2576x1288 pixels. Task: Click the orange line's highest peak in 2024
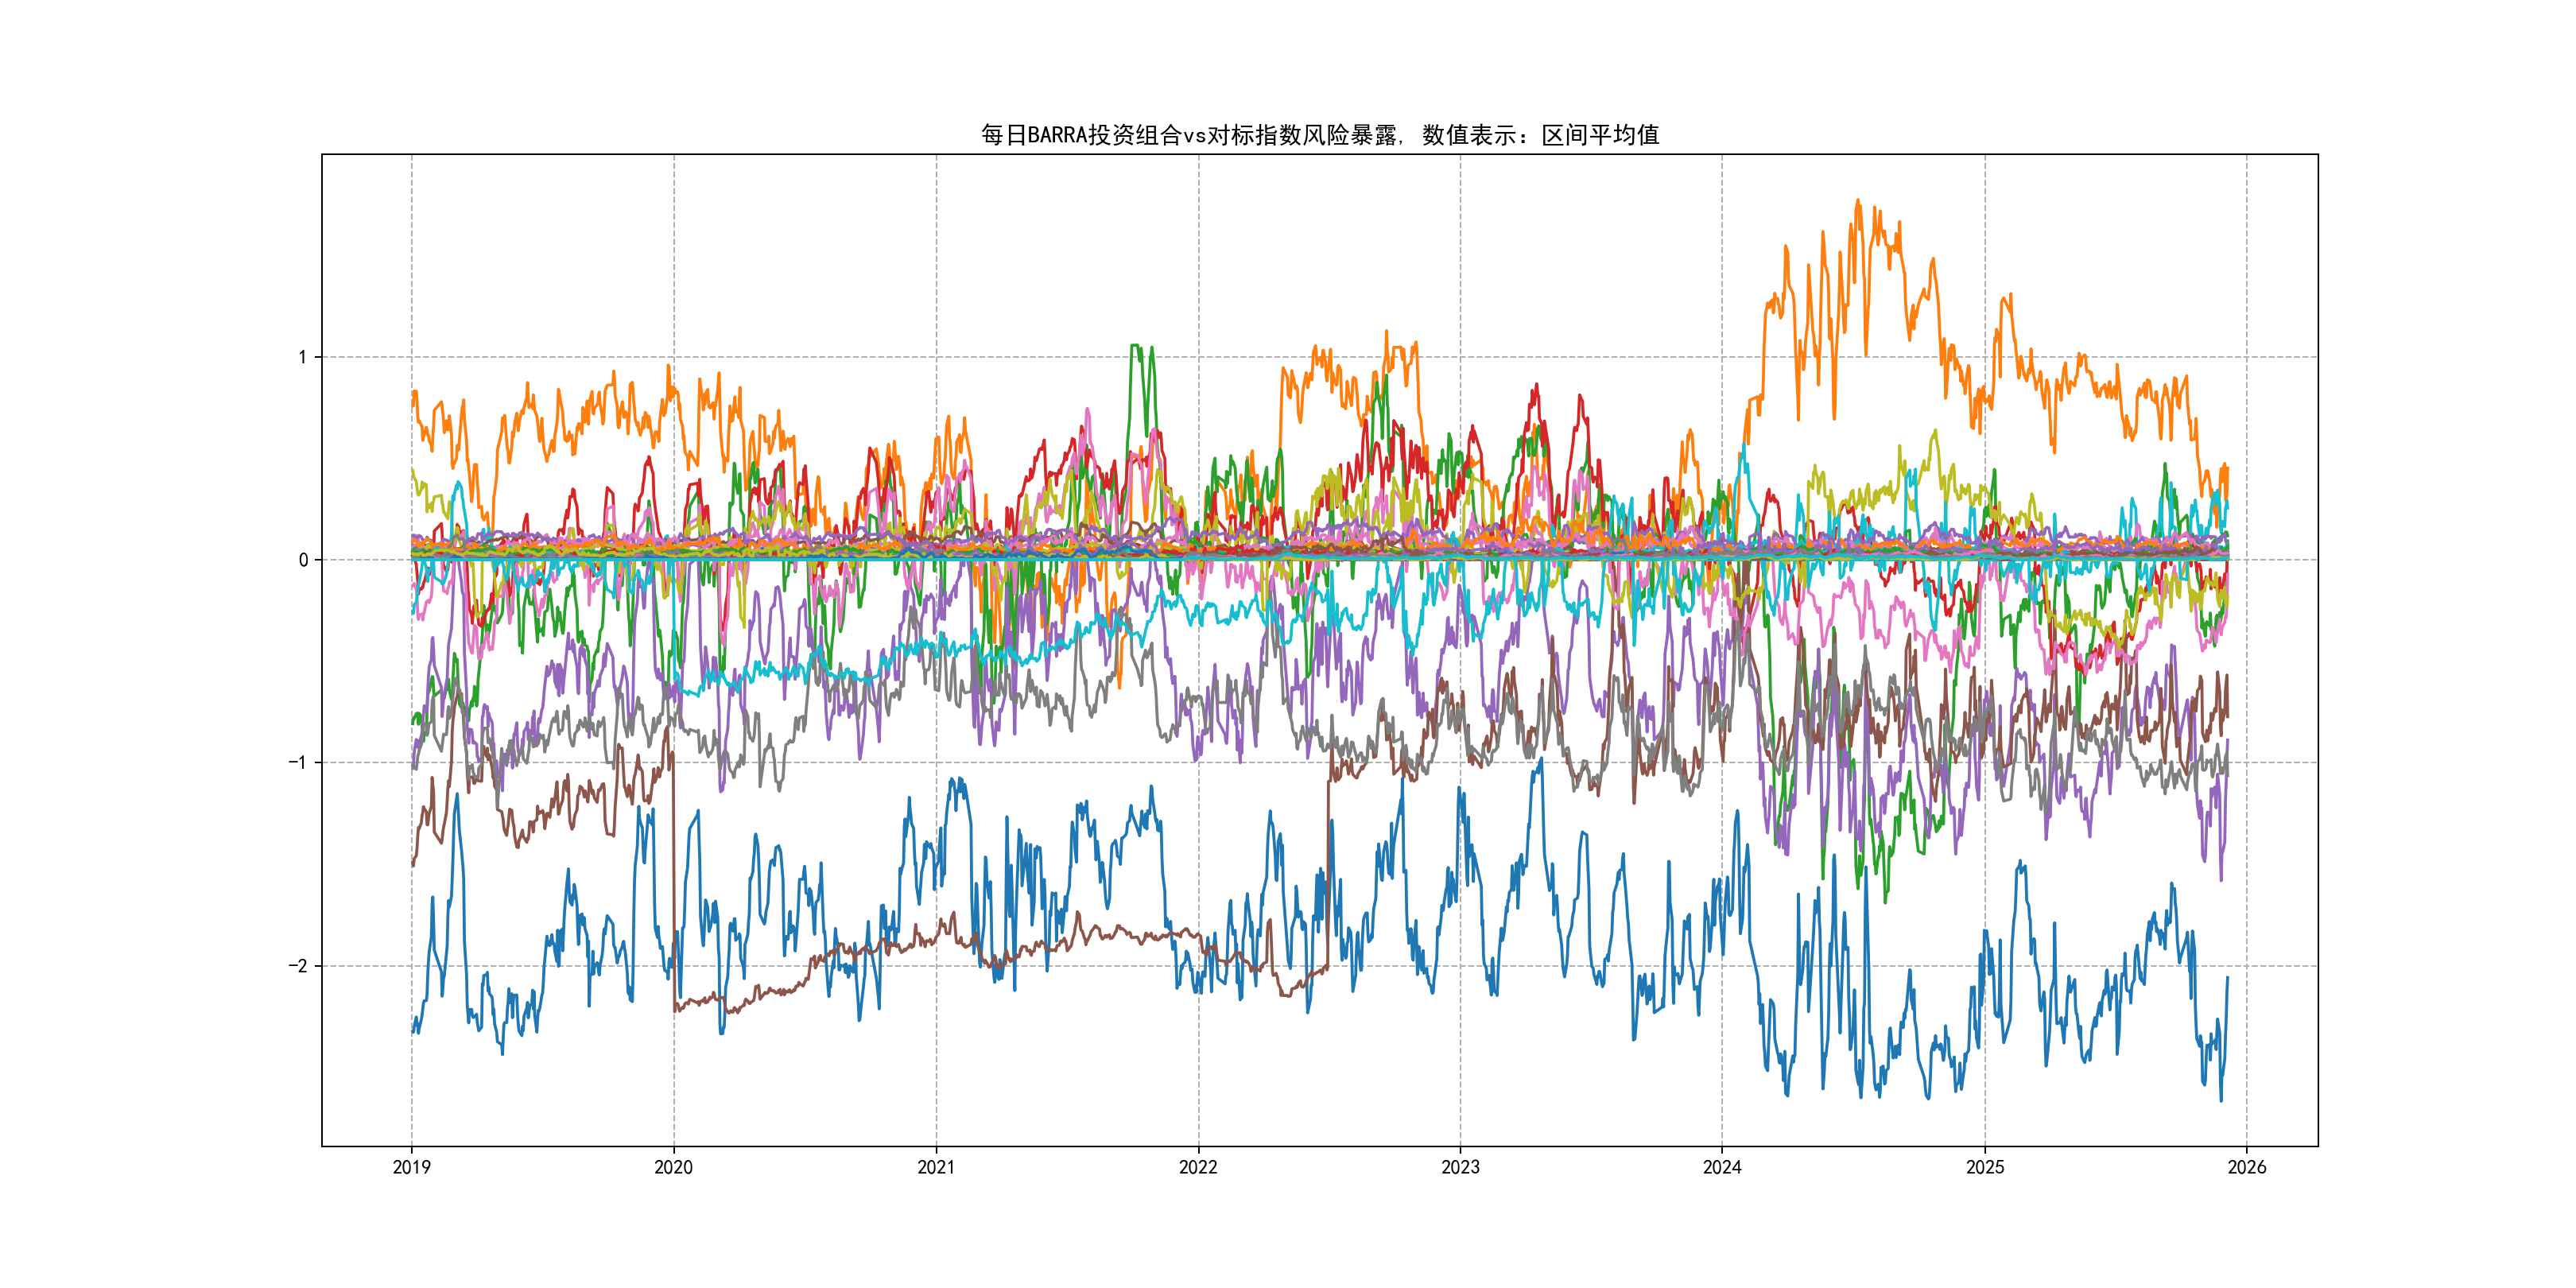point(1858,202)
